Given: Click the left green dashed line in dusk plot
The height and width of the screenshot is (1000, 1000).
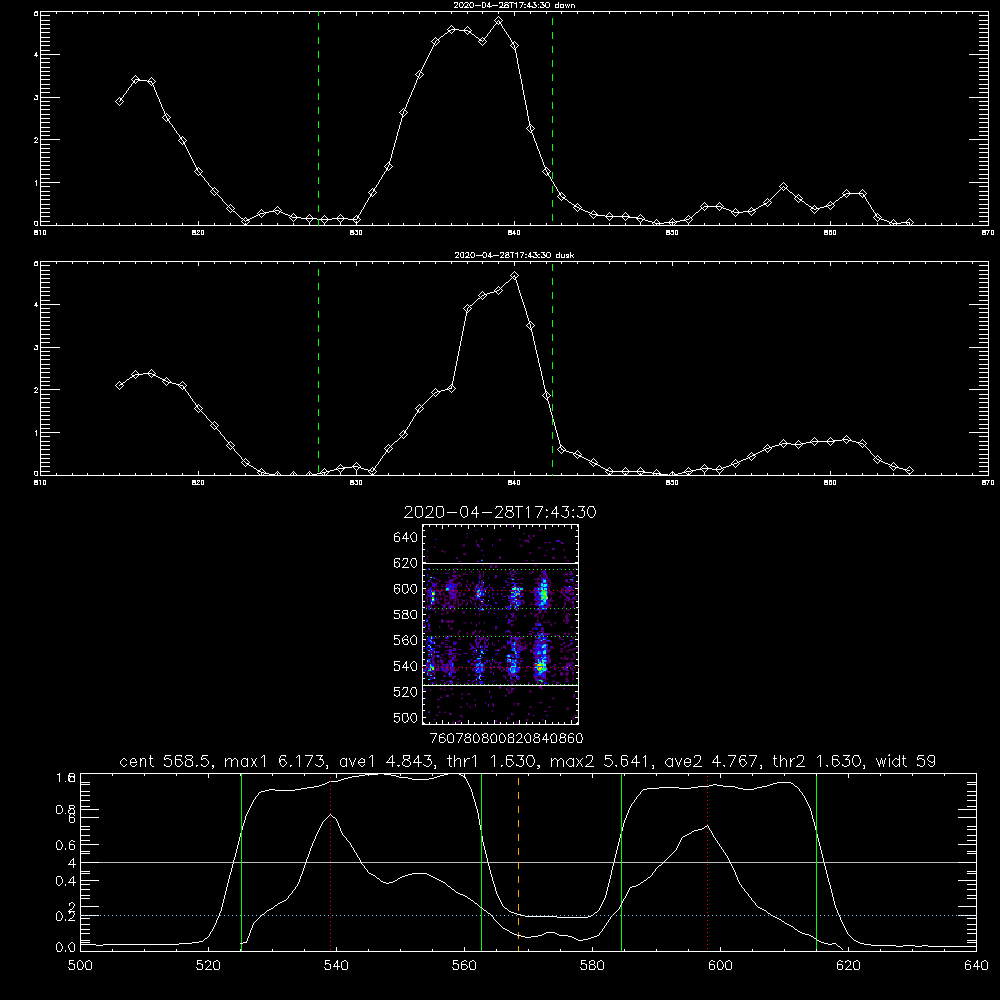Looking at the screenshot, I should click(x=318, y=368).
